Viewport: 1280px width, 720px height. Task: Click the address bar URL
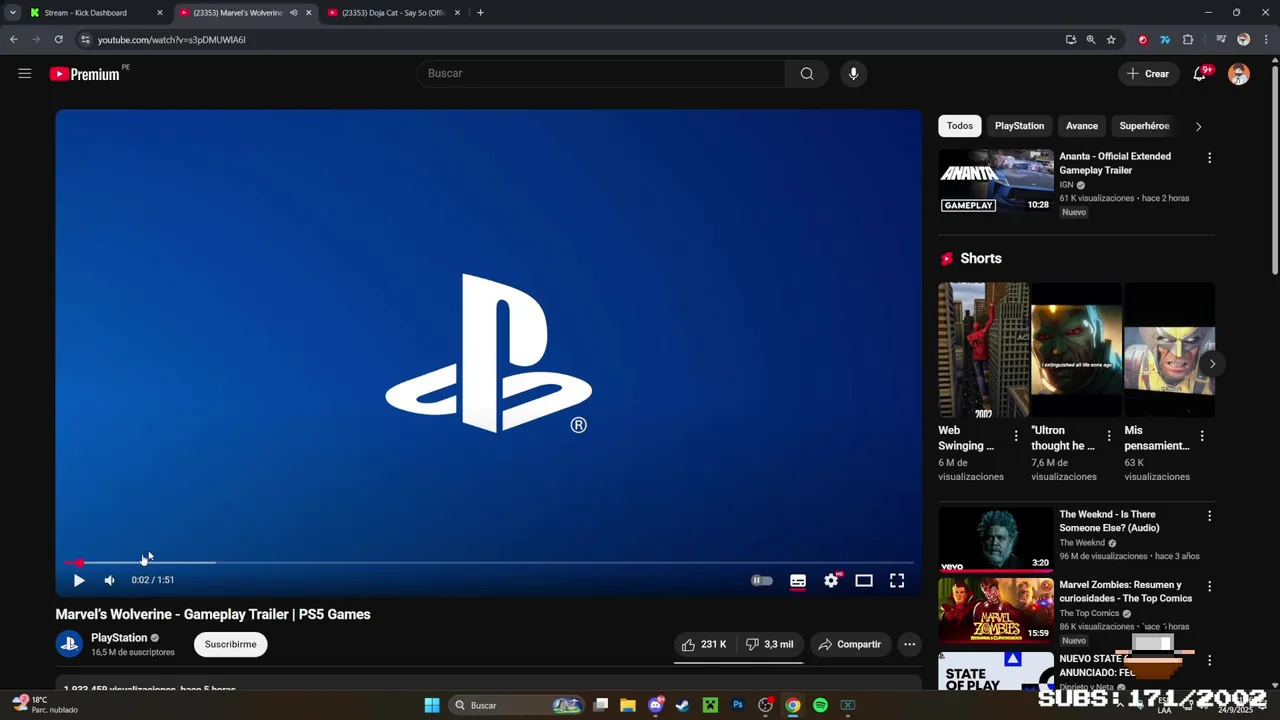[x=171, y=40]
